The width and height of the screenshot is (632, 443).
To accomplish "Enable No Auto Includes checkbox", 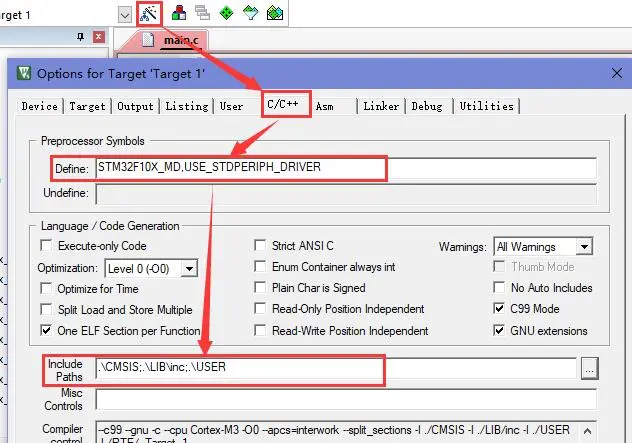I will click(x=499, y=287).
